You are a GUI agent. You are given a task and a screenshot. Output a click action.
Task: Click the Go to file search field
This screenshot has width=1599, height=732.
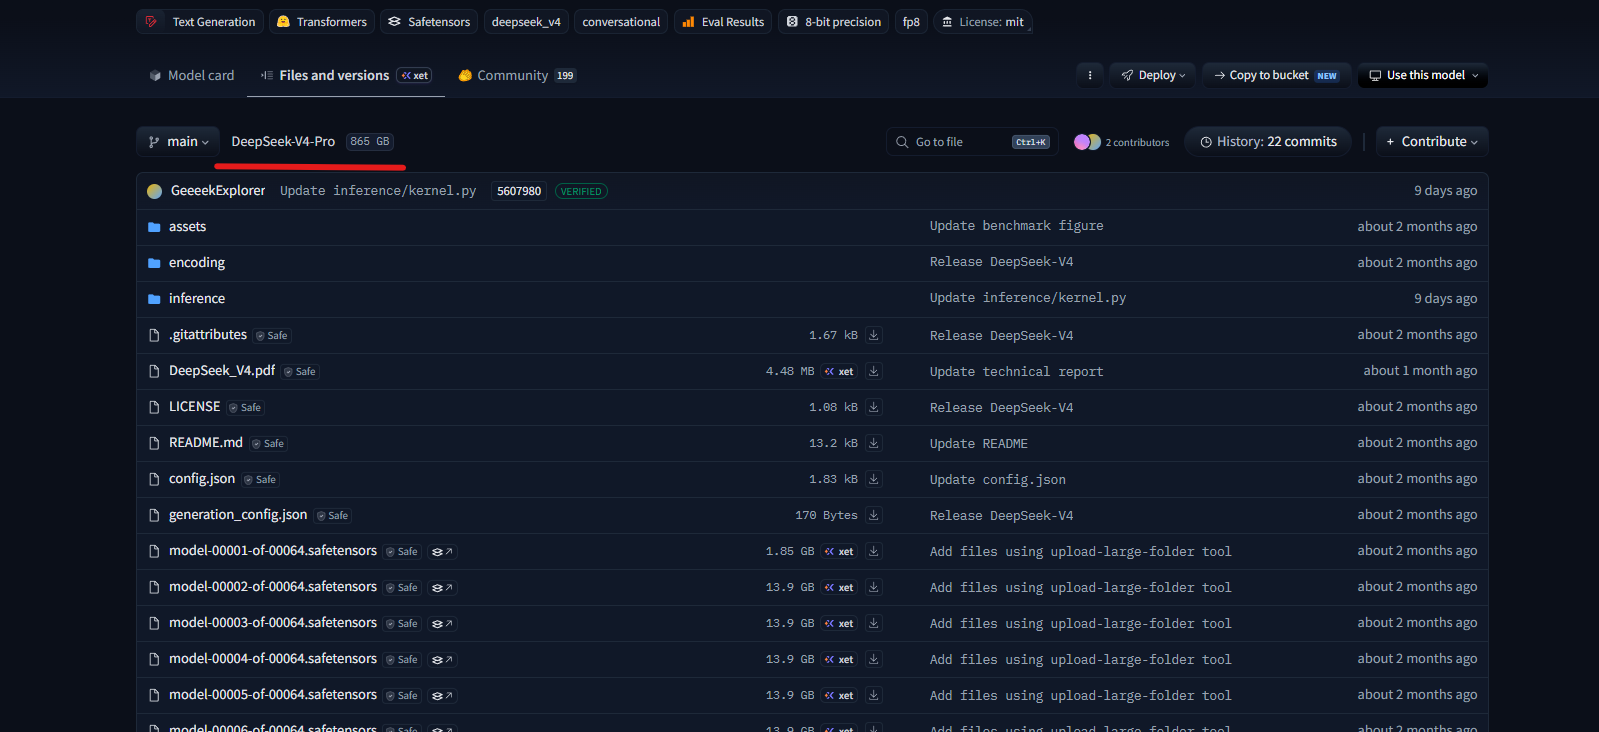pyautogui.click(x=971, y=142)
